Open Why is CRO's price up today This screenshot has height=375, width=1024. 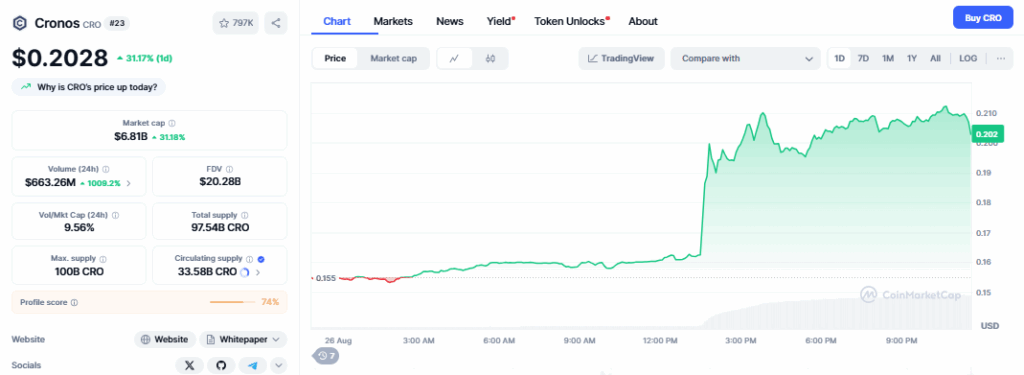coord(89,87)
